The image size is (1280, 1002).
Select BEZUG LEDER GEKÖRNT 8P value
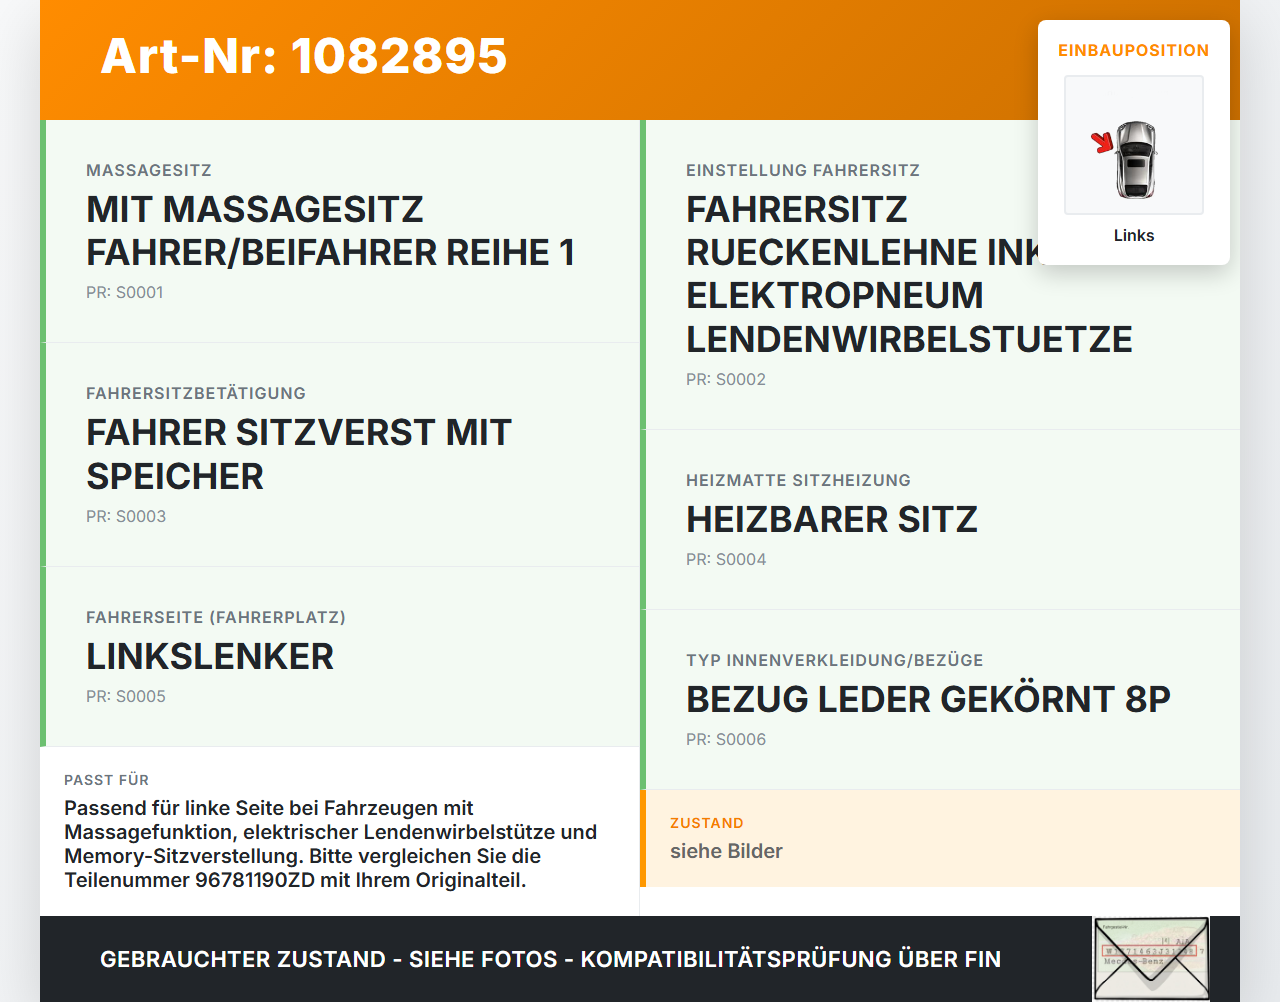(928, 700)
